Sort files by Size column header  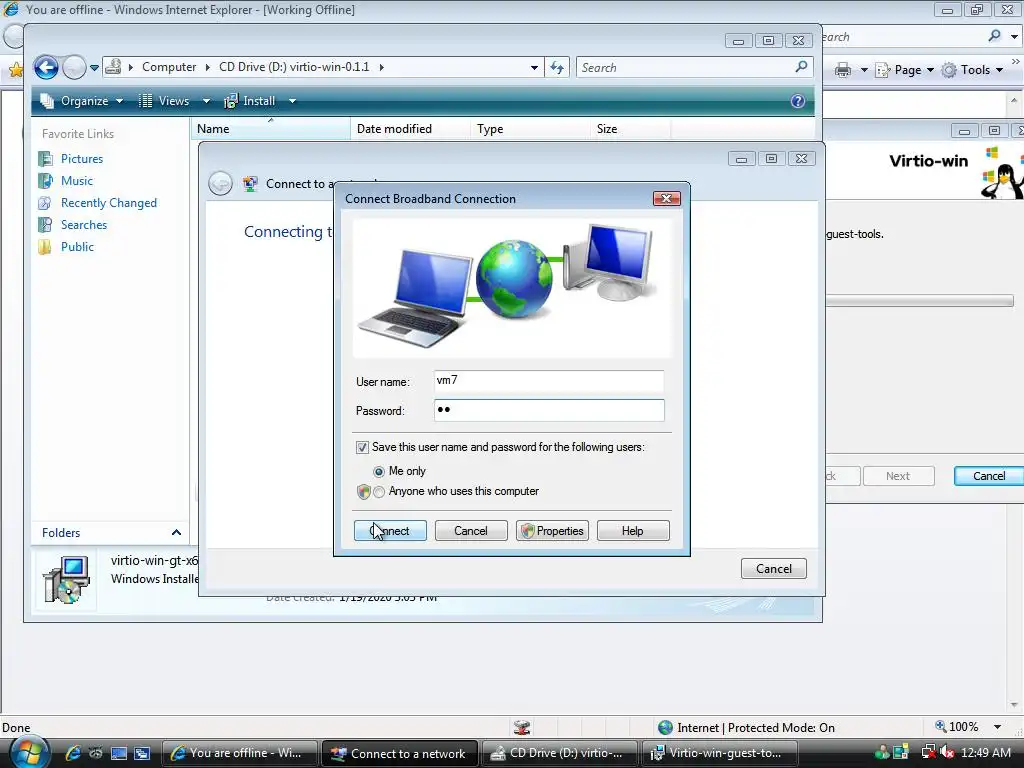coord(630,129)
